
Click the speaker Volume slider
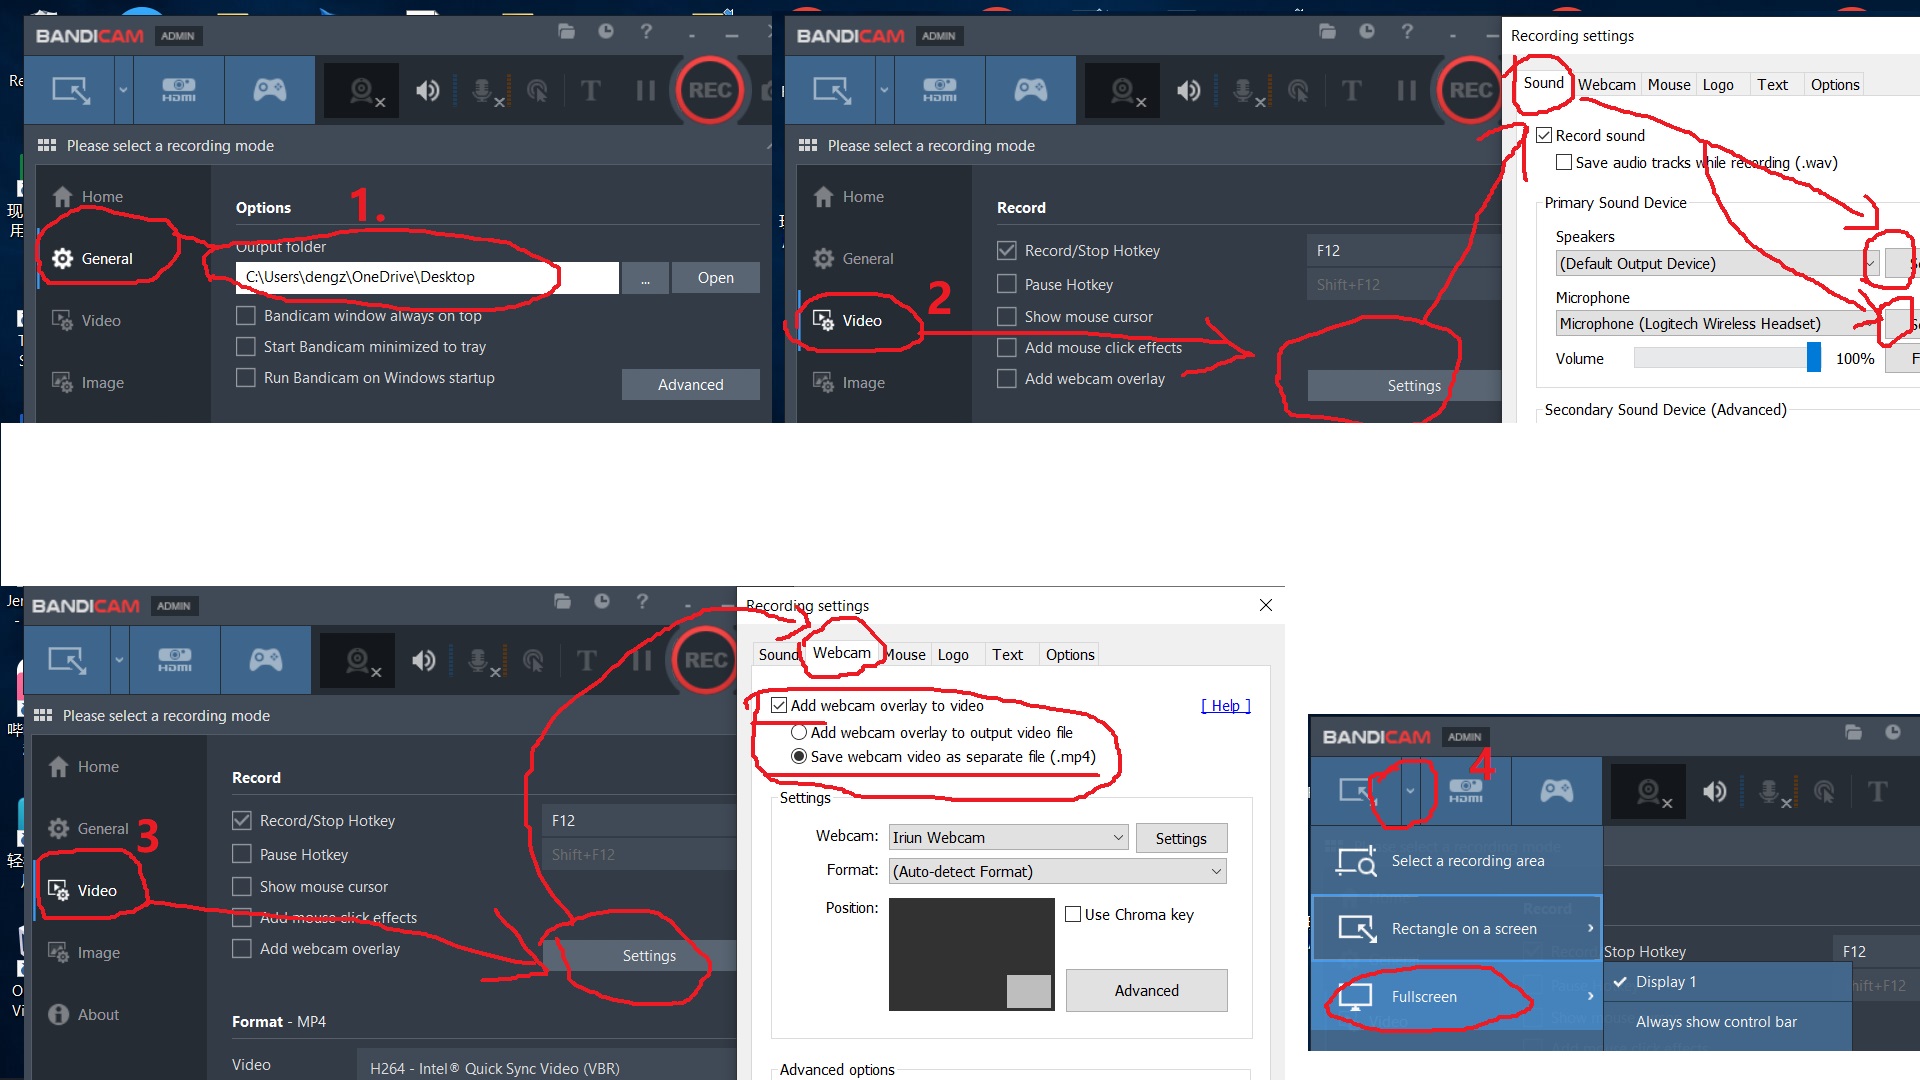[x=1727, y=358]
